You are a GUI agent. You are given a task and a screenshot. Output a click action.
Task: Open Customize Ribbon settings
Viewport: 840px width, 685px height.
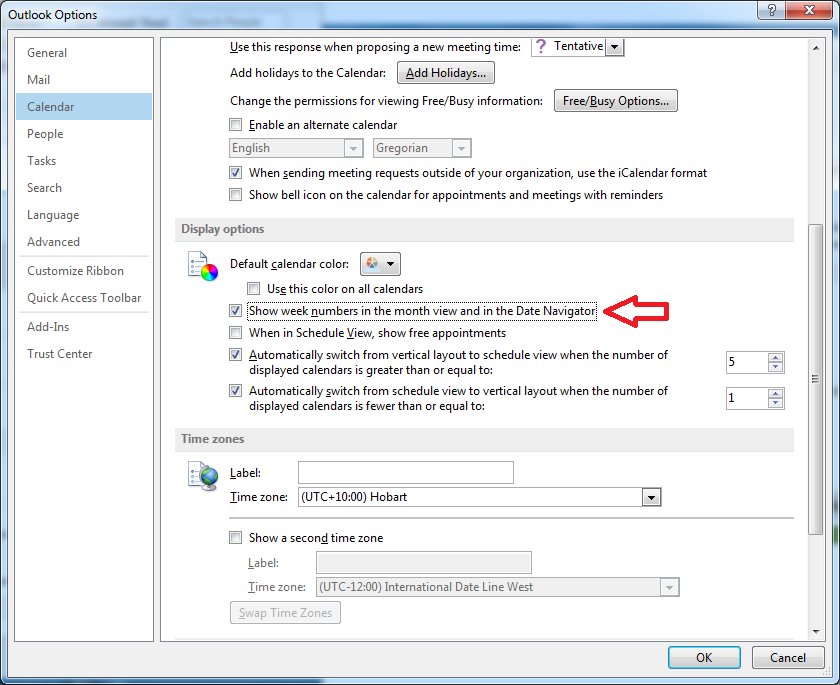click(84, 270)
